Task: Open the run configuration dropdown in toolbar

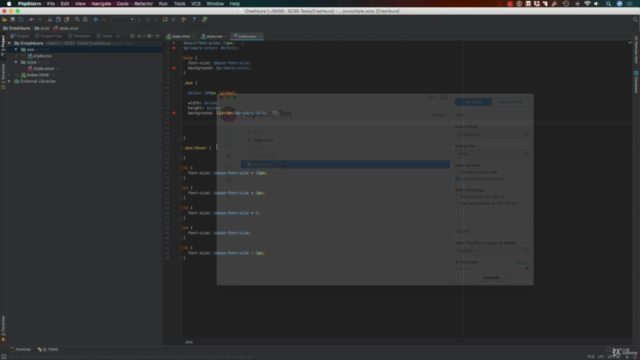Action: (x=123, y=19)
